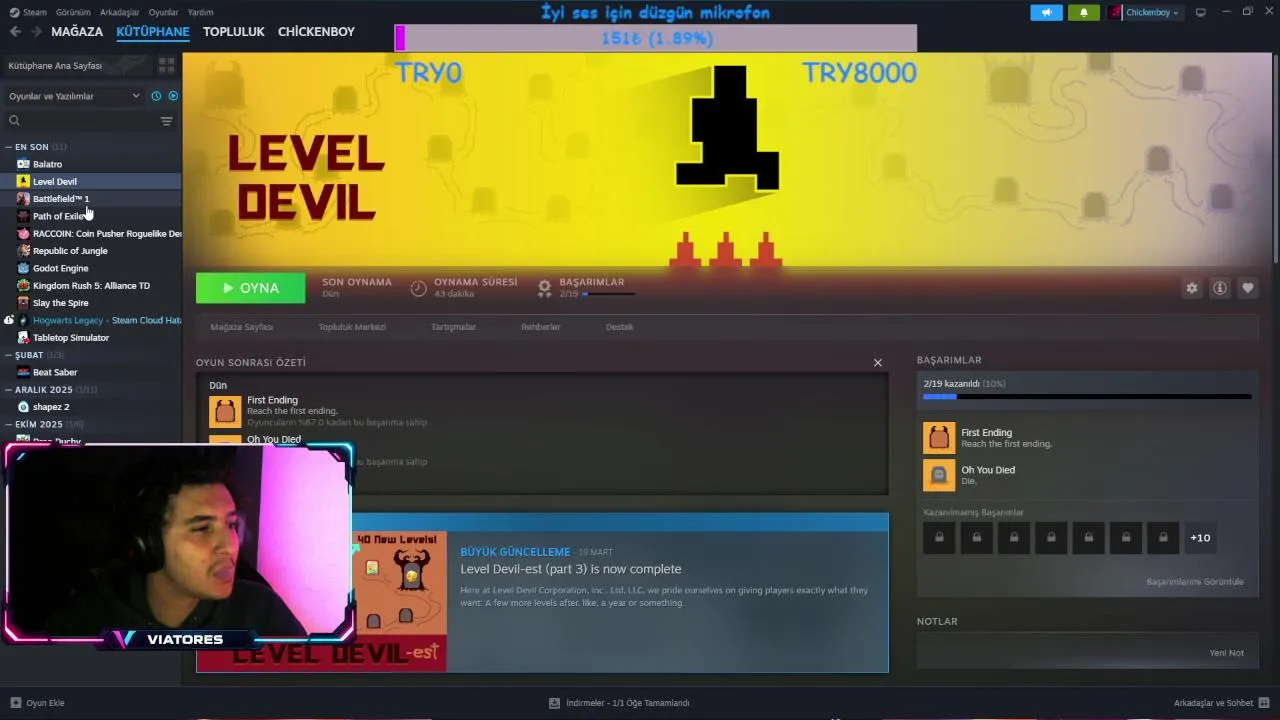Switch library to grid view icon

[x=166, y=65]
